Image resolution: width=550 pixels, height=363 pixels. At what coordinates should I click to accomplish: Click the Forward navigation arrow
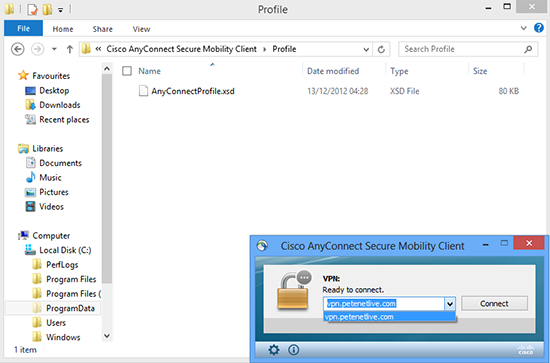(38, 49)
